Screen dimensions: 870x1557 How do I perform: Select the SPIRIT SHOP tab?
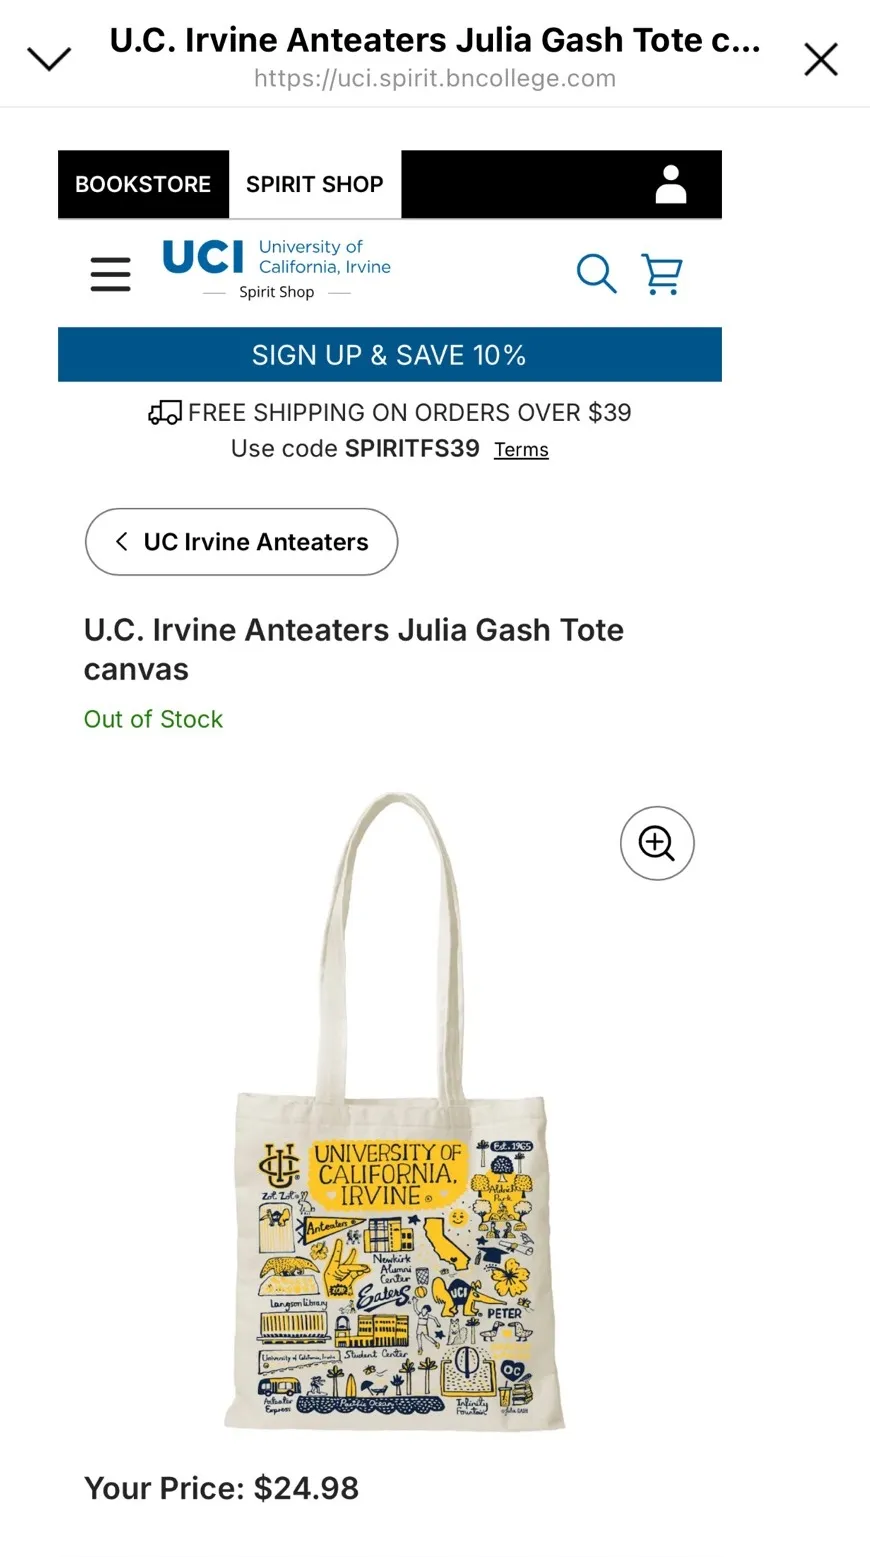tap(315, 184)
